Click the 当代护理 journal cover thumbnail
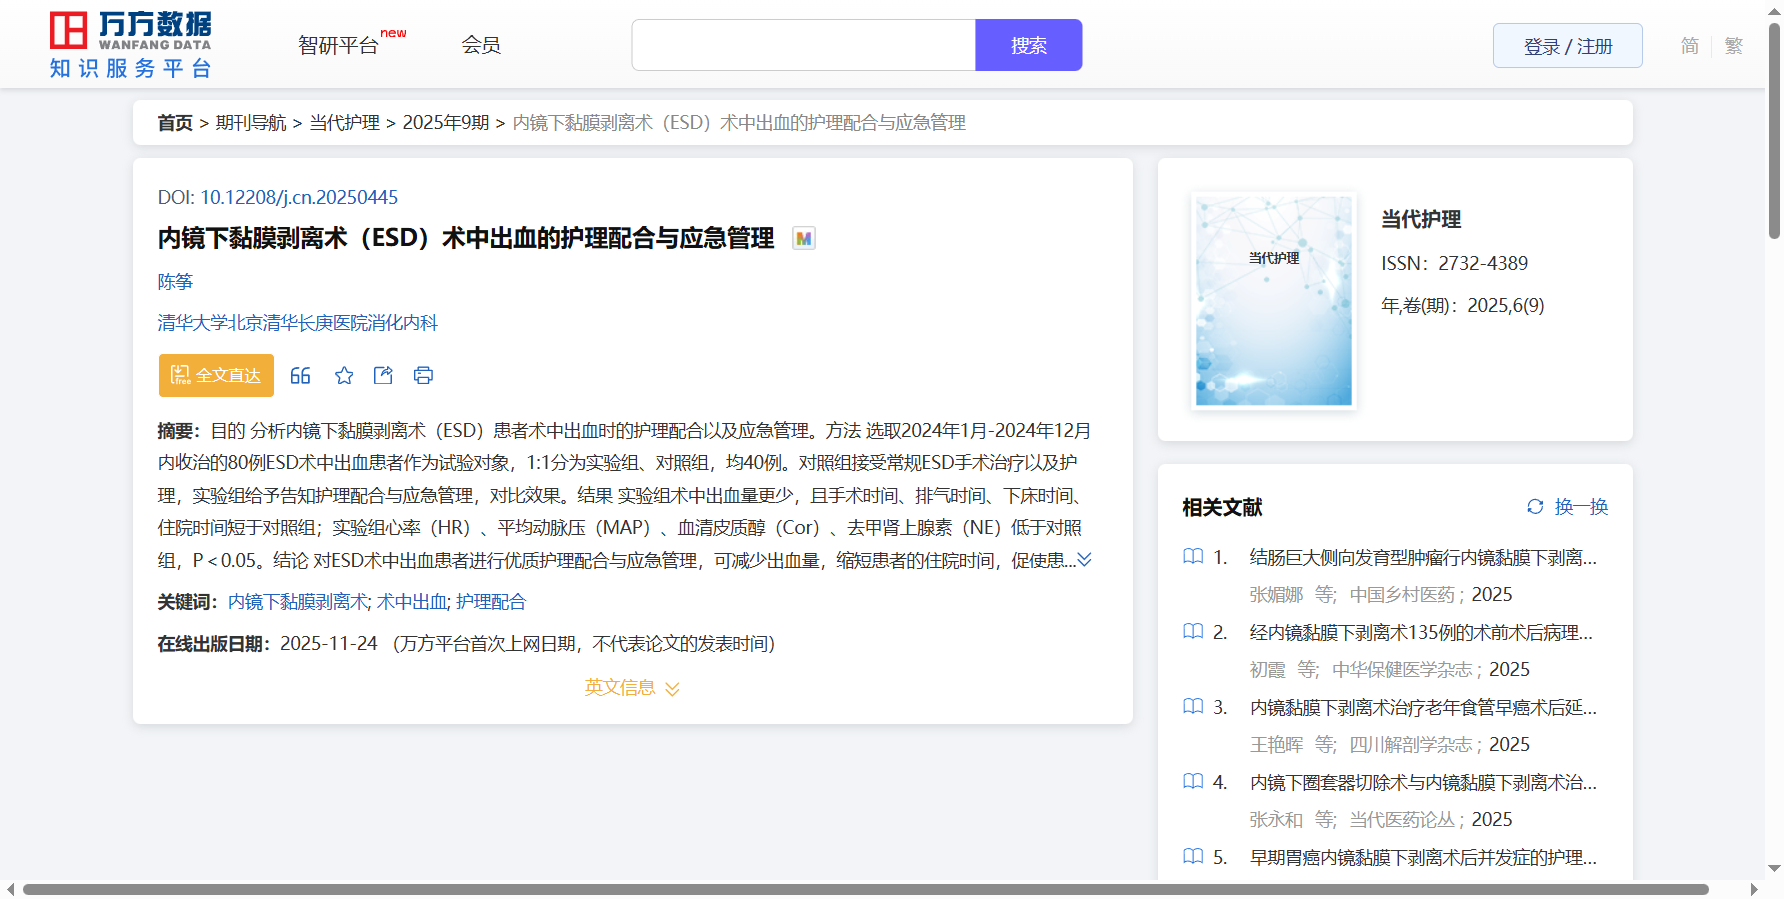 click(x=1273, y=300)
